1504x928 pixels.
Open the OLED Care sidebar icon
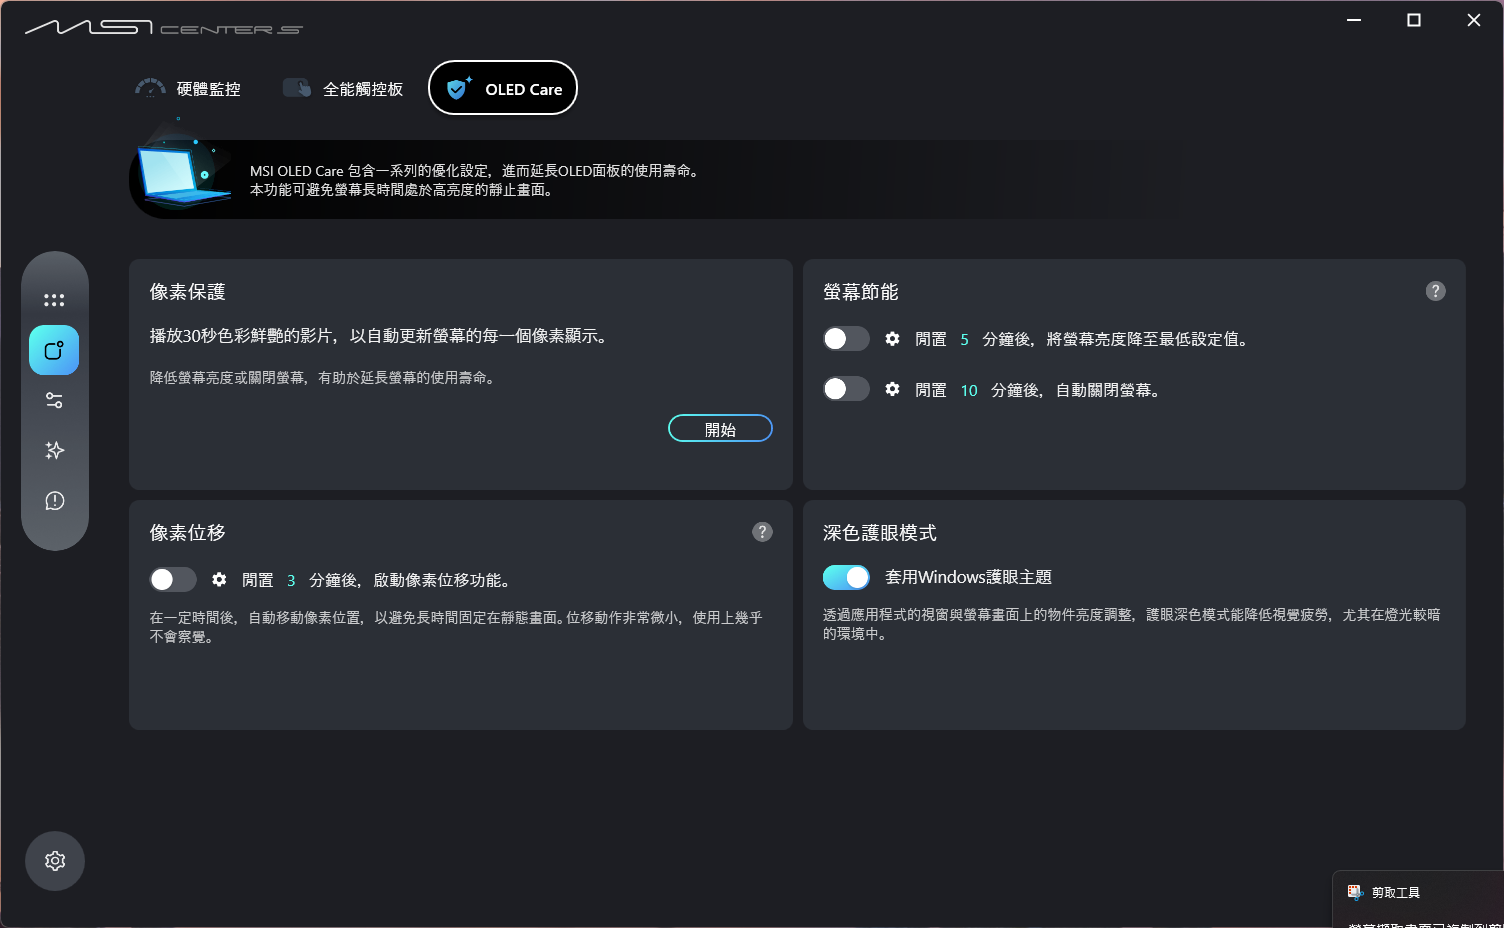(x=53, y=350)
